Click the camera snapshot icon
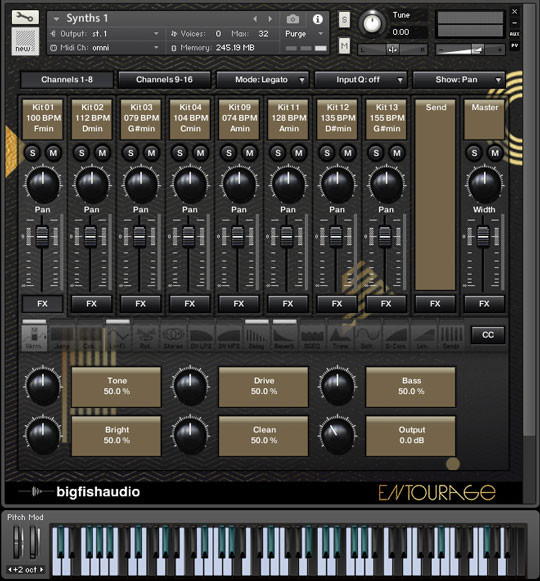 point(293,19)
